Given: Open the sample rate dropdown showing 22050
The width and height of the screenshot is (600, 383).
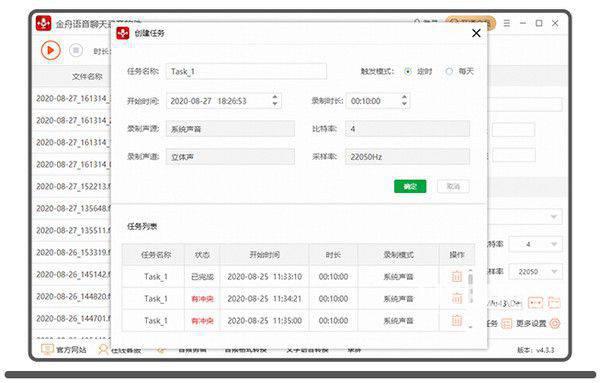Looking at the screenshot, I should (x=536, y=272).
